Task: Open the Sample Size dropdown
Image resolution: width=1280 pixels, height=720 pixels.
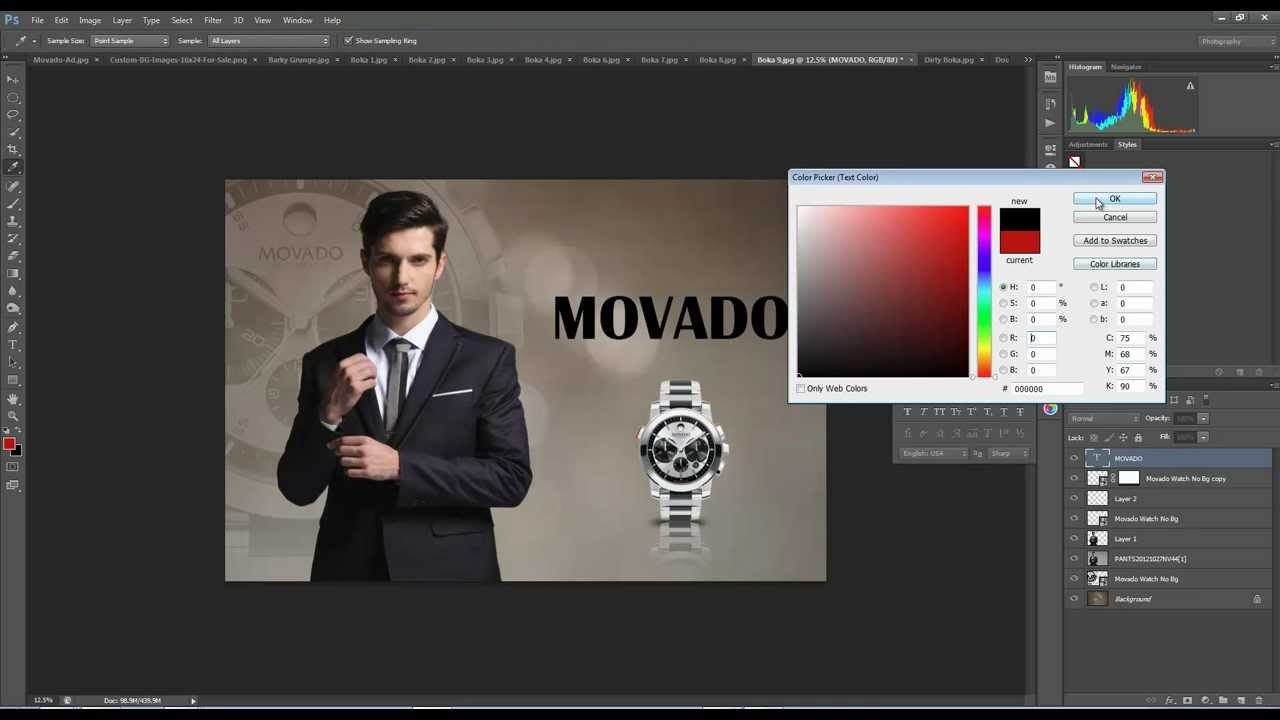Action: point(130,41)
